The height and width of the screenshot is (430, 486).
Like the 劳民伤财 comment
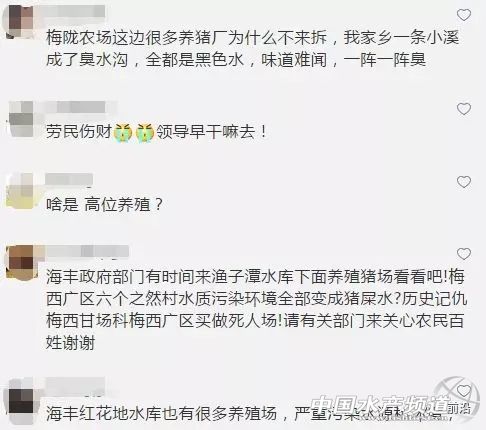[464, 109]
